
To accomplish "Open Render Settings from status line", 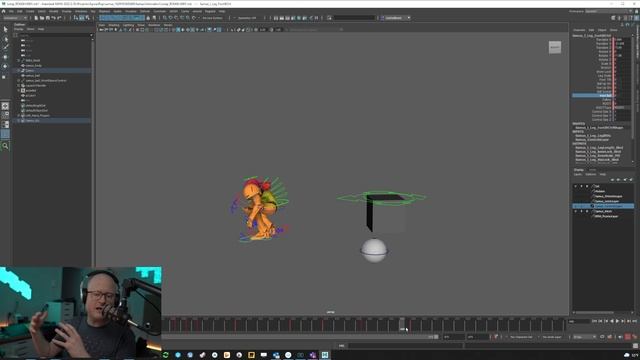I will pyautogui.click(x=293, y=18).
